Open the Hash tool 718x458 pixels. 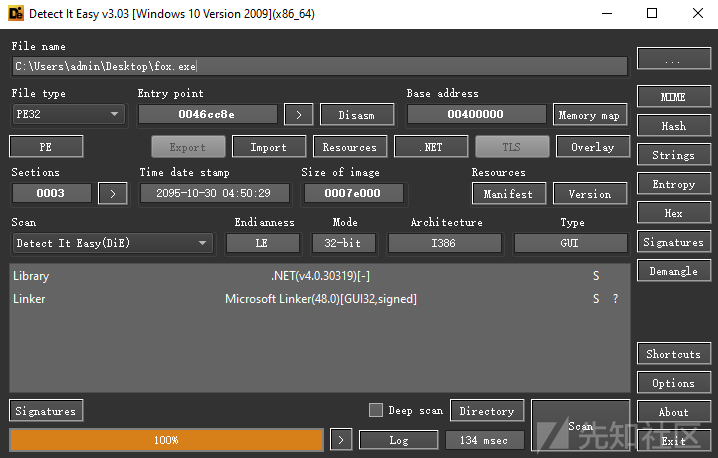[674, 126]
